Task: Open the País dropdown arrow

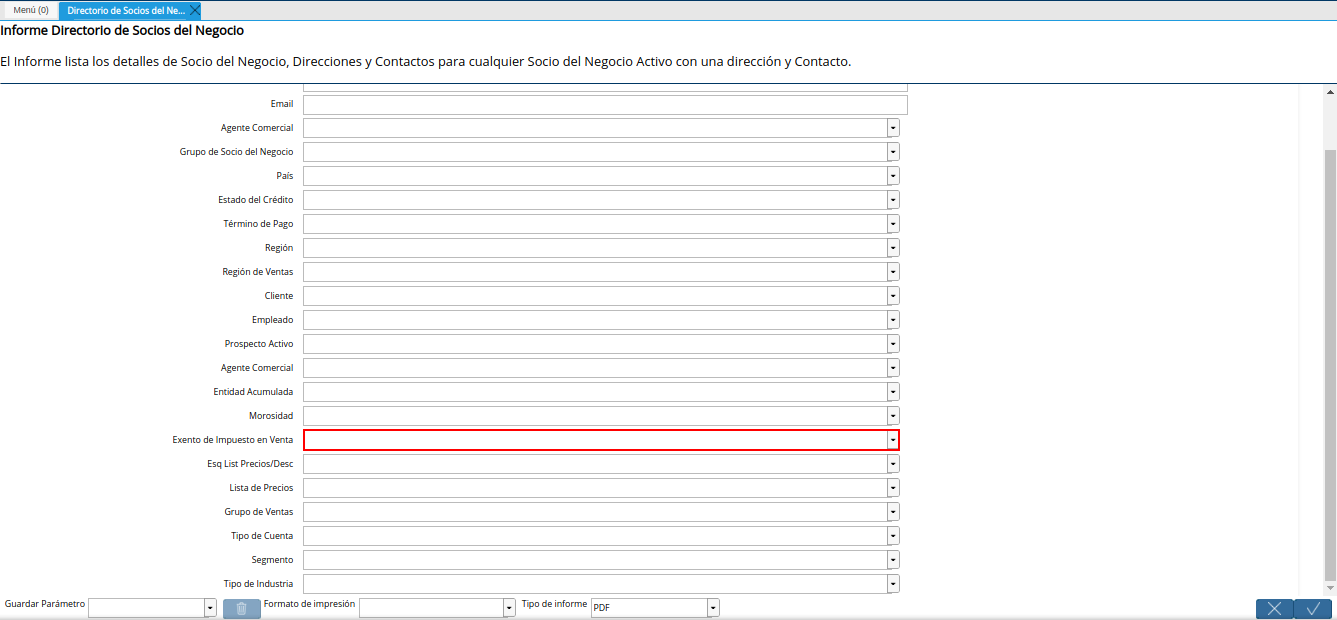Action: 893,176
